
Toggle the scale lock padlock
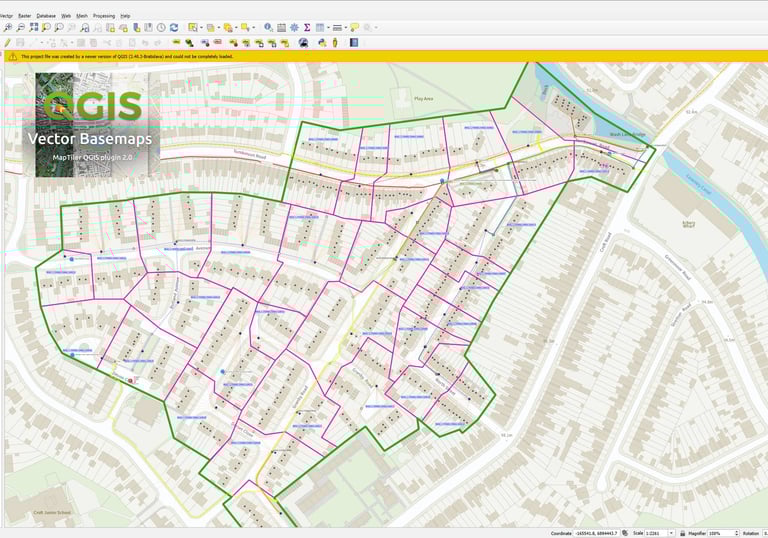point(683,533)
